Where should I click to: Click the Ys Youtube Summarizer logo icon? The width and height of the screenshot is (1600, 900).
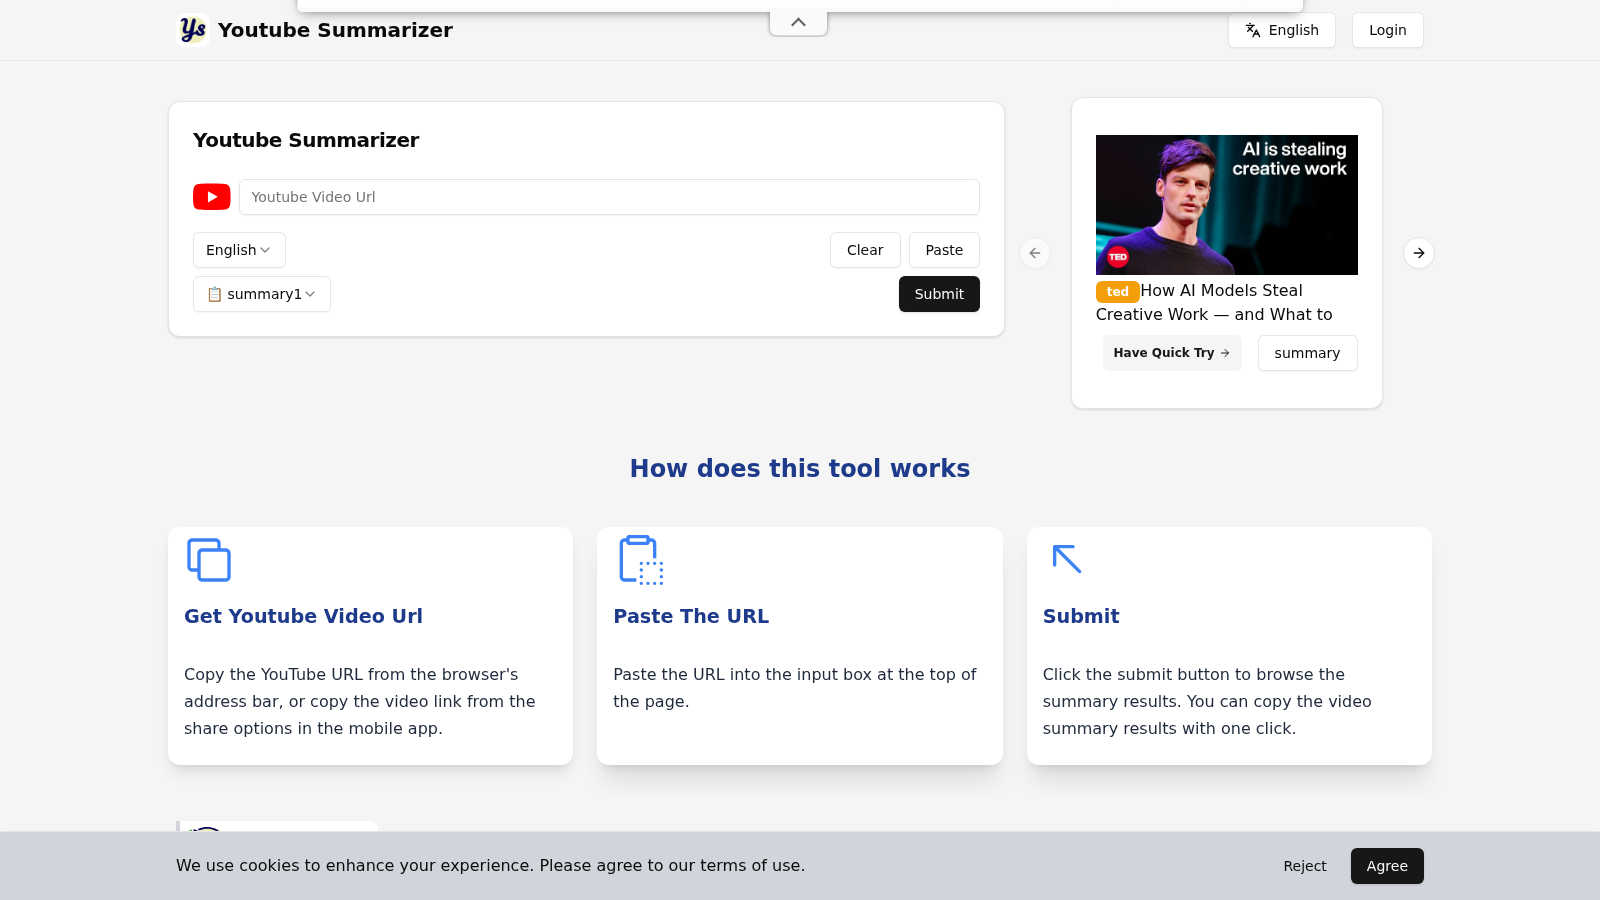(193, 30)
